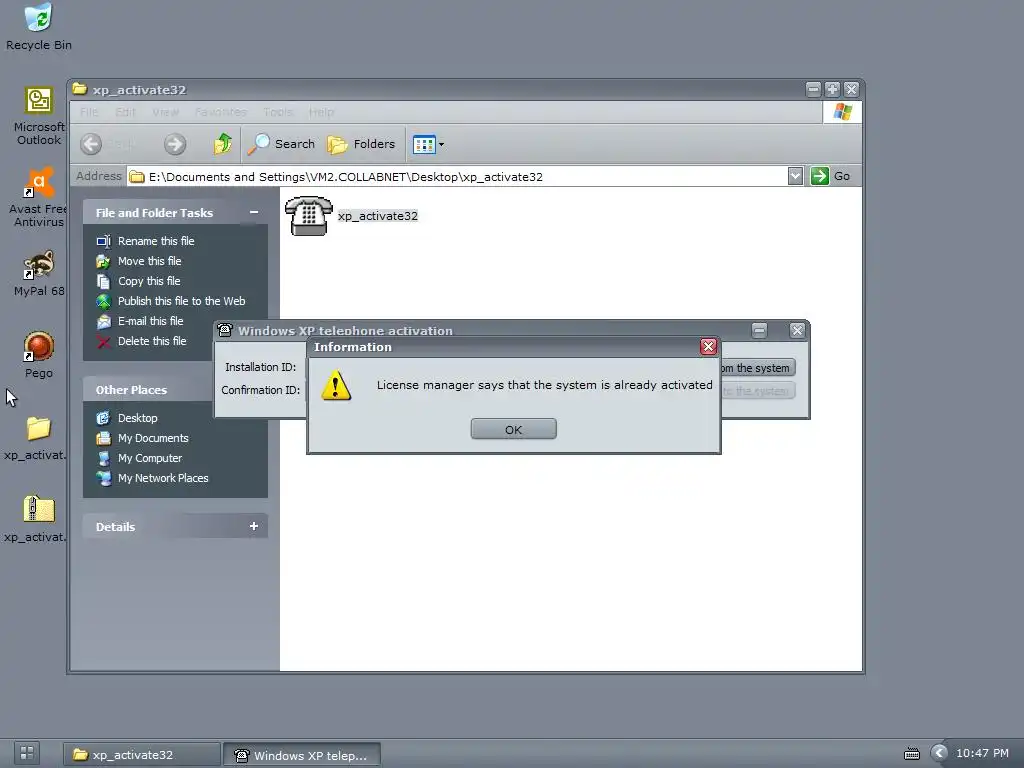The width and height of the screenshot is (1024, 768).
Task: Toggle the Folders pane button
Action: pyautogui.click(x=361, y=144)
